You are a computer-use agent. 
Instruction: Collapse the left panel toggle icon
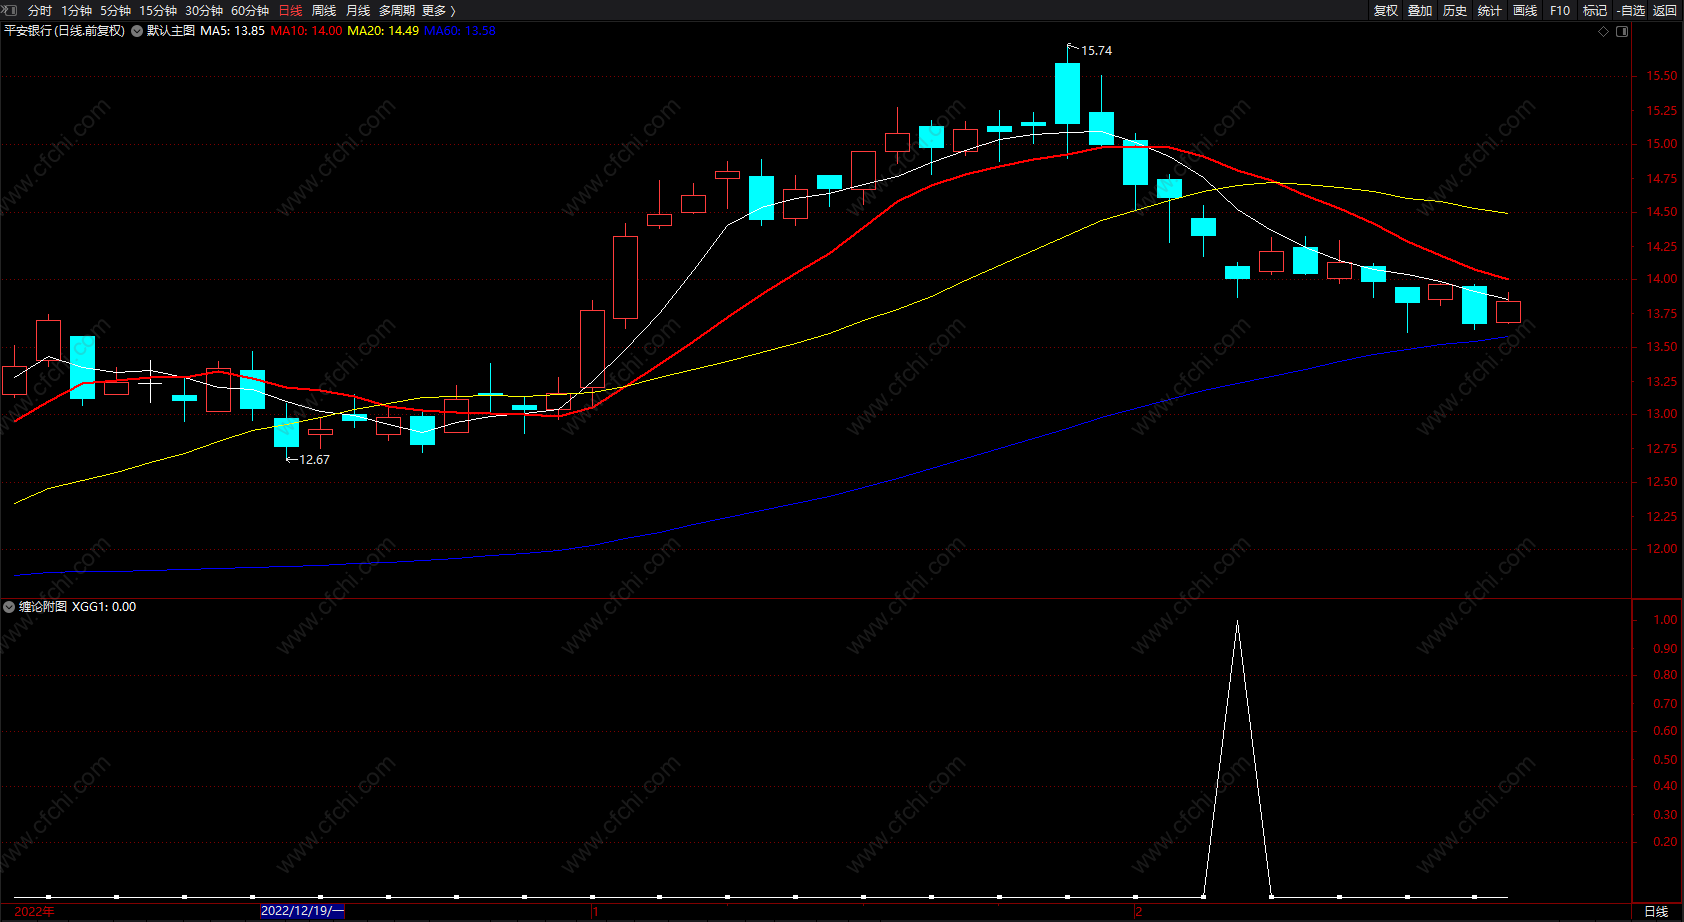click(10, 10)
